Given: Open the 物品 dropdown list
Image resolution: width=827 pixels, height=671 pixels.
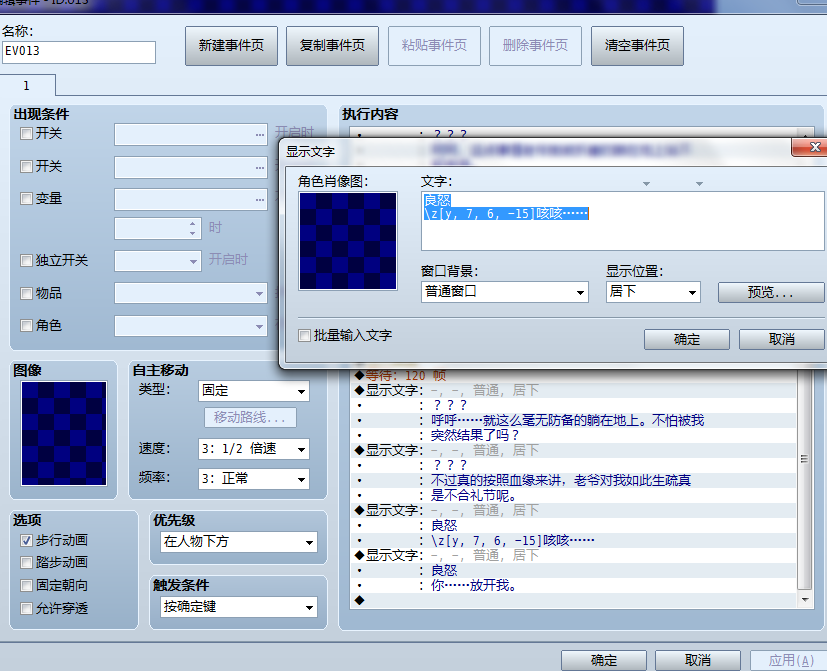Looking at the screenshot, I should [x=191, y=293].
